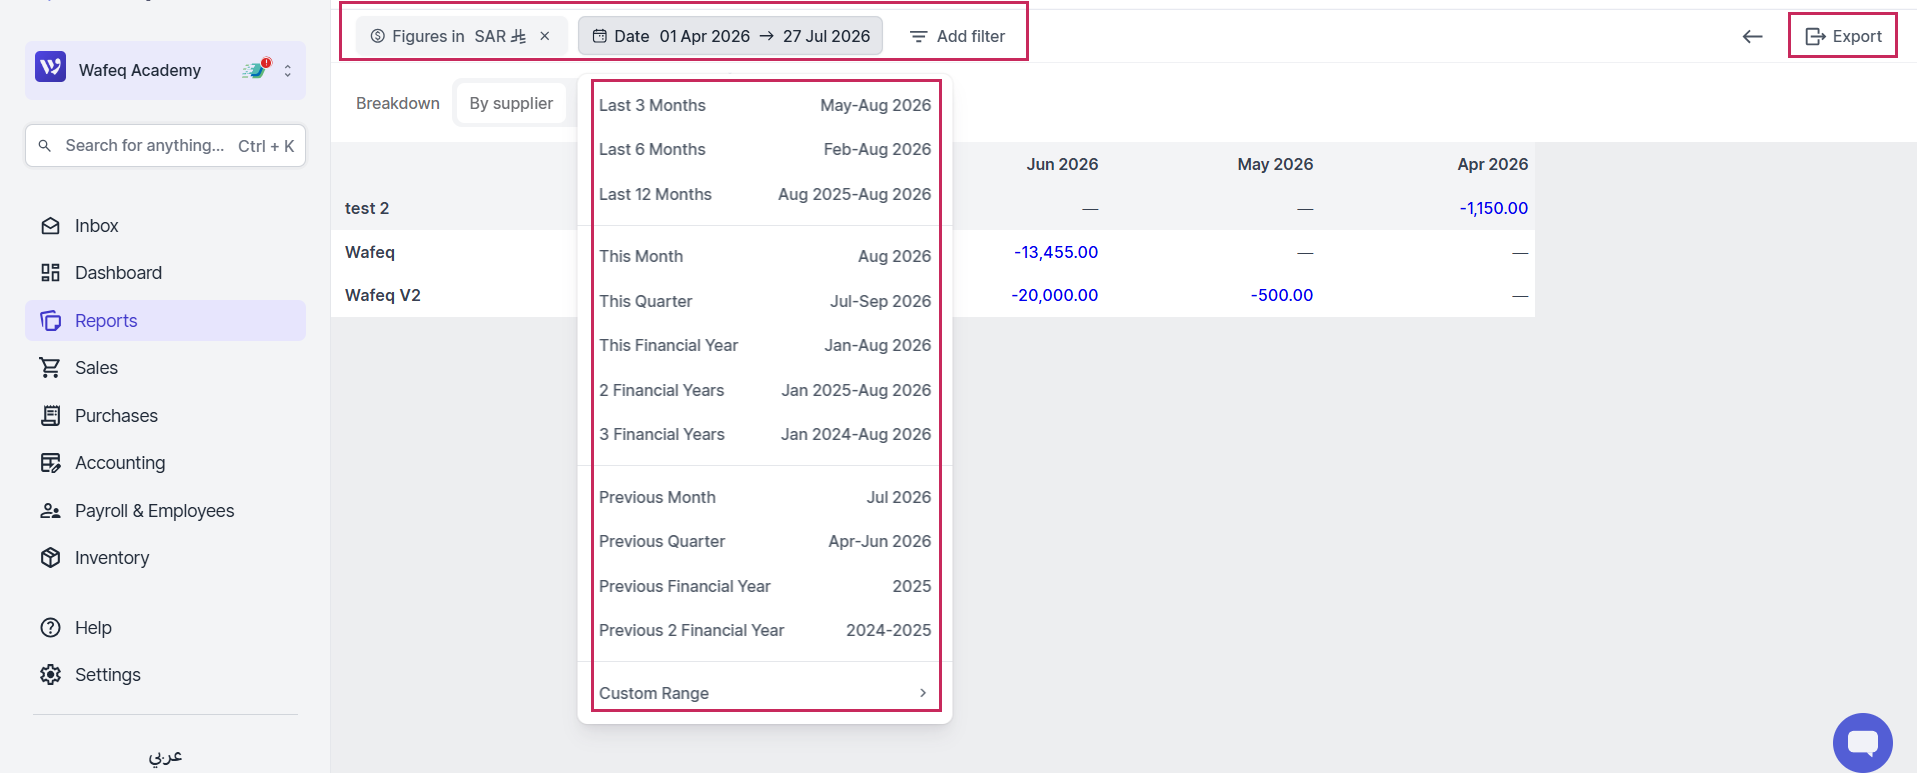This screenshot has height=773, width=1917.
Task: Open the Date range filter dropdown
Action: coord(730,36)
